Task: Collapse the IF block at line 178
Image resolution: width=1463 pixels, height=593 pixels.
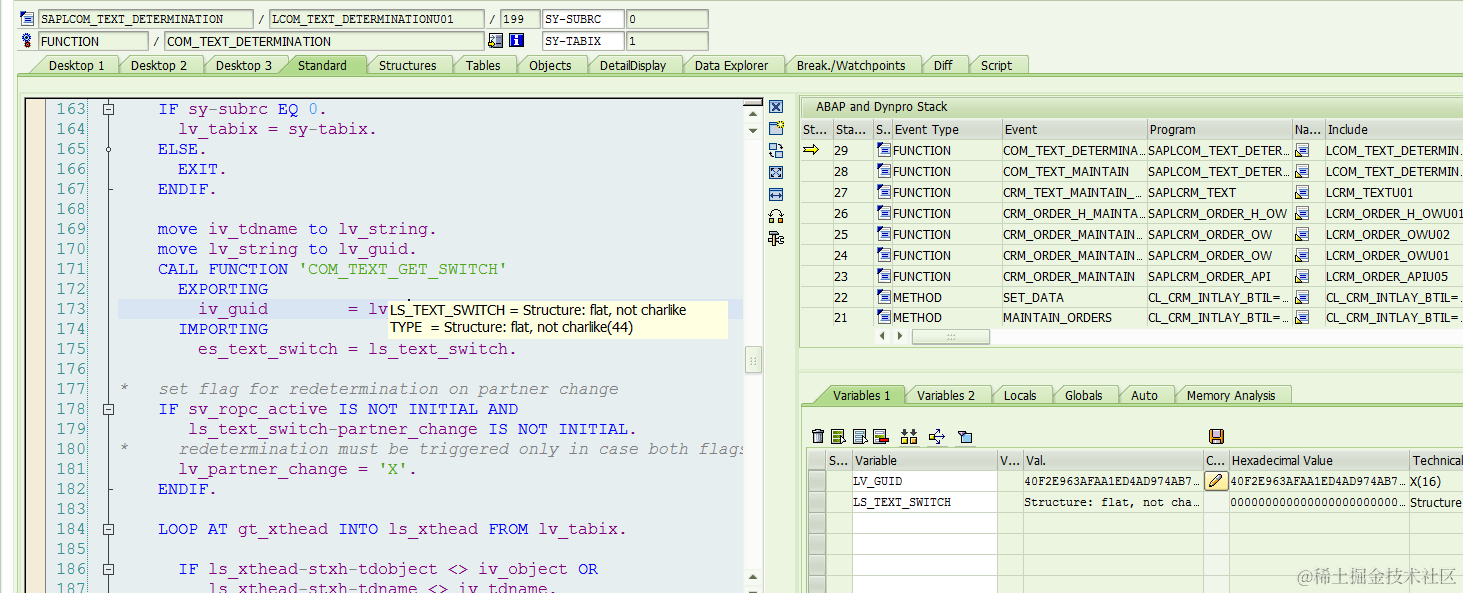Action: click(109, 409)
